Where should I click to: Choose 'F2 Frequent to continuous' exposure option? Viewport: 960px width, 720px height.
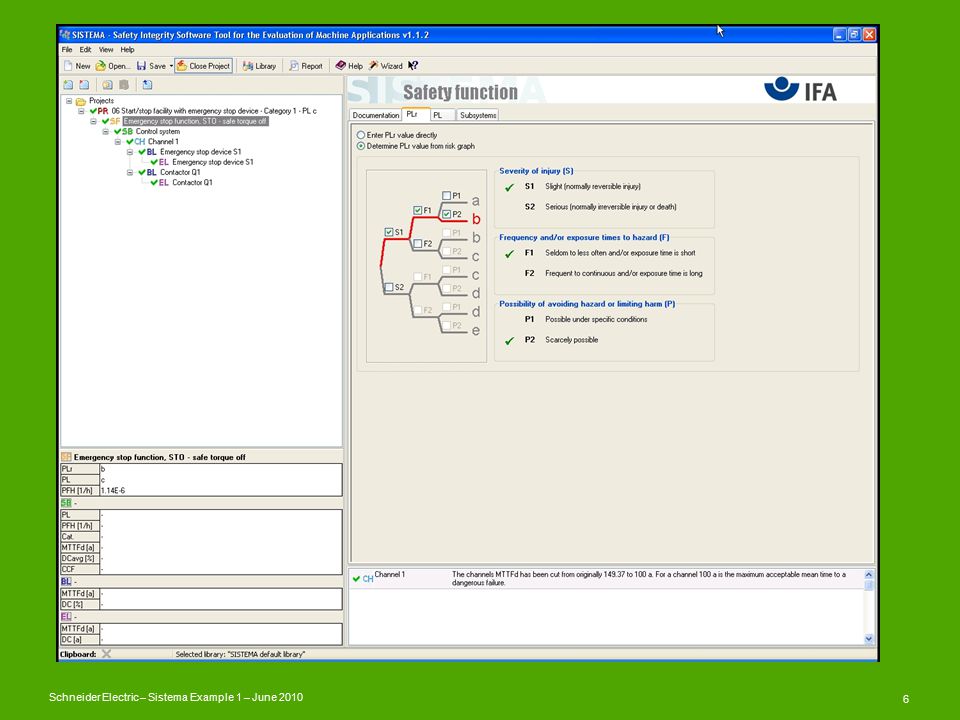613,274
